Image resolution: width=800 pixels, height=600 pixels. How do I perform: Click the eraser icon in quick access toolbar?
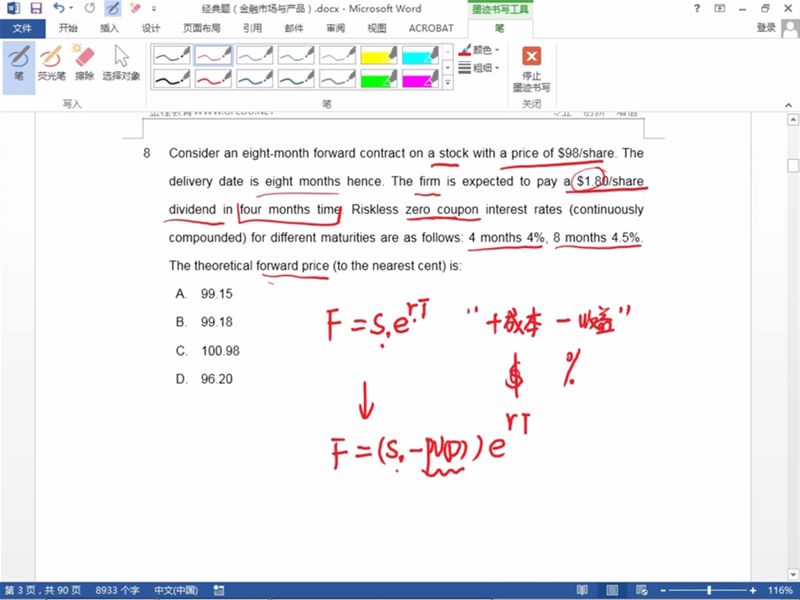[x=135, y=8]
